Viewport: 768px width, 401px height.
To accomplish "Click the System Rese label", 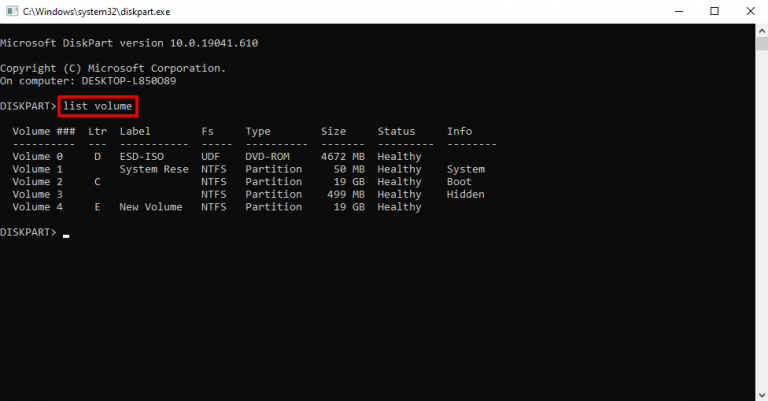I will pos(154,169).
